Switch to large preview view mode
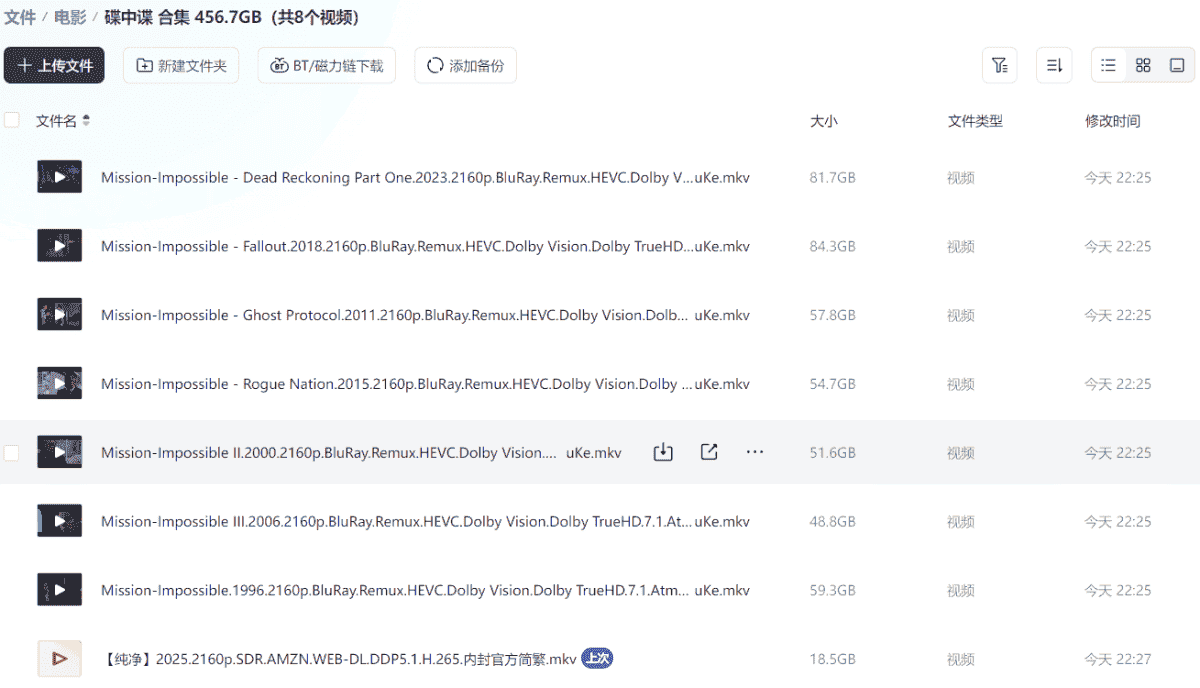 pos(1177,66)
